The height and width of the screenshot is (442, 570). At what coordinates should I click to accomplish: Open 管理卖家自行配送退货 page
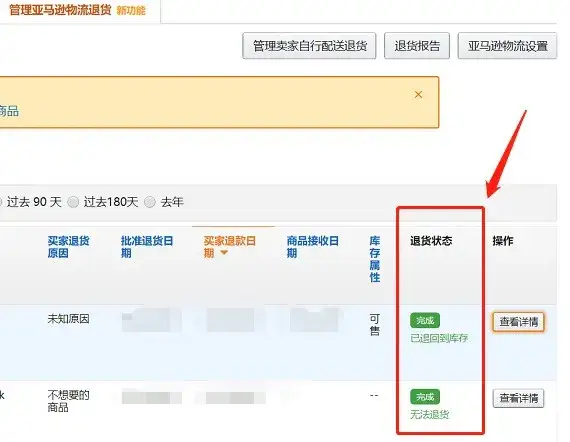pos(309,46)
